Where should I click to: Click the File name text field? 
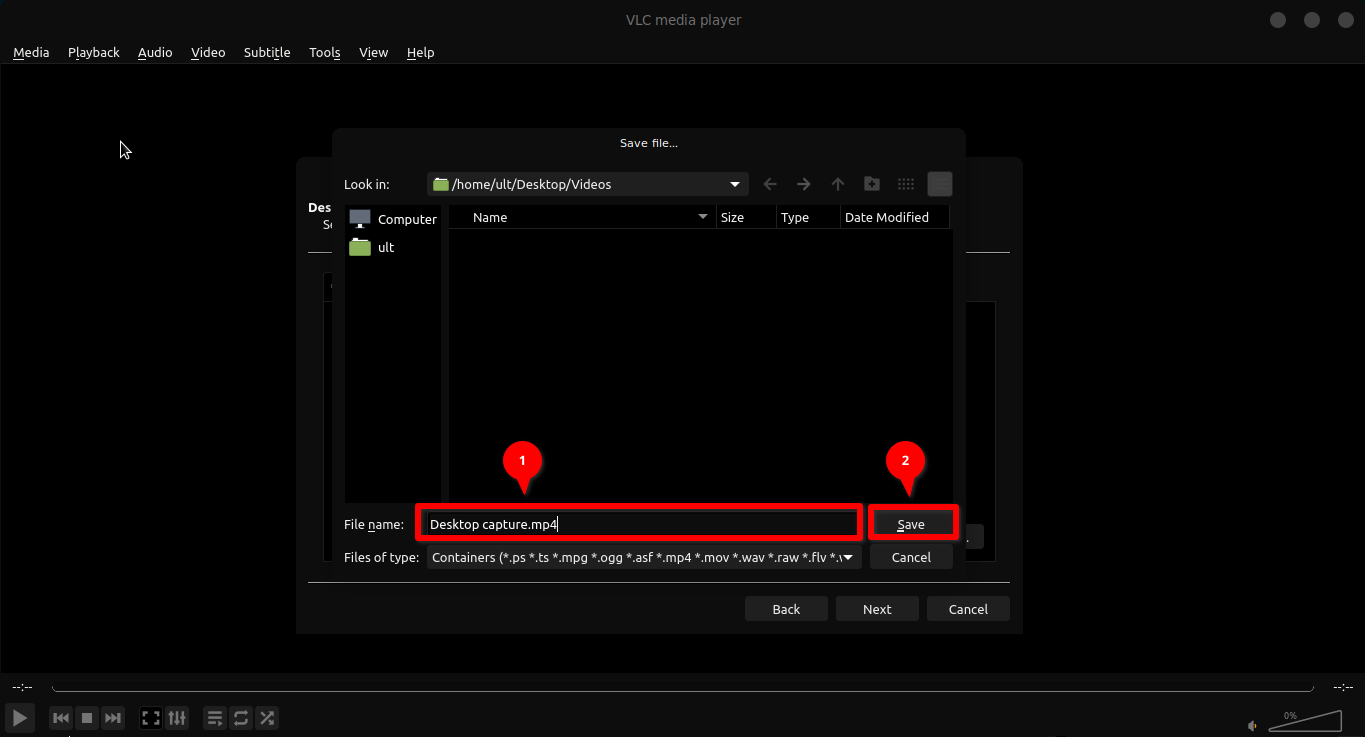pyautogui.click(x=640, y=524)
